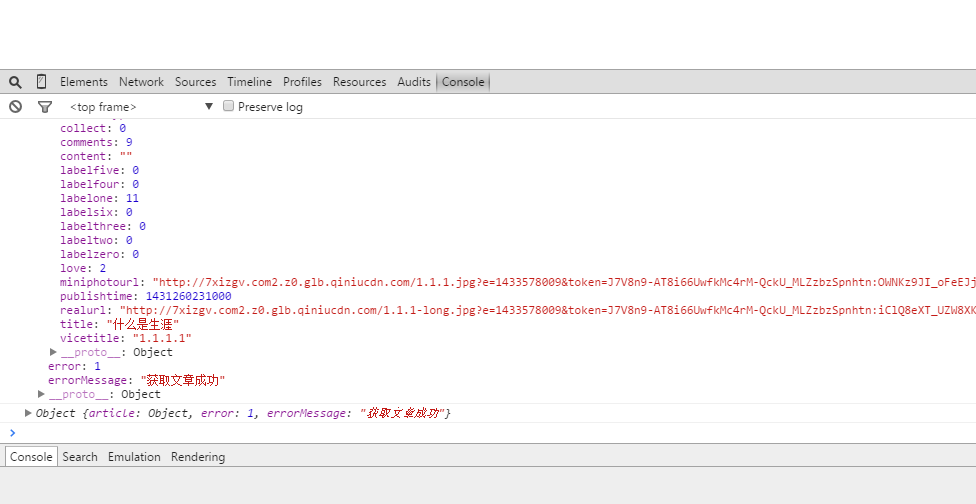976x504 pixels.
Task: Click the inspect element magnifier icon
Action: pyautogui.click(x=15, y=82)
